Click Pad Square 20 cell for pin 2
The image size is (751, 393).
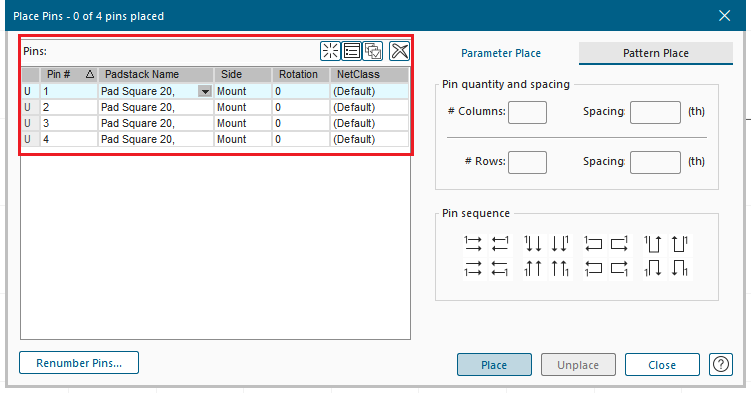[x=156, y=107]
